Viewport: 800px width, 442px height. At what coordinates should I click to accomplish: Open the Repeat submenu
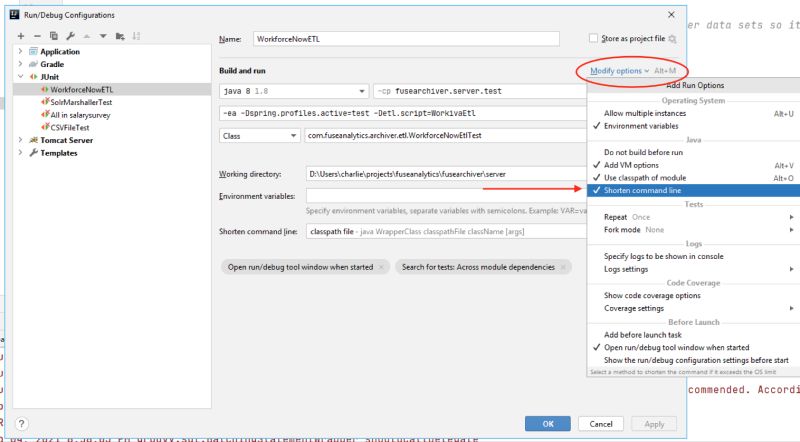point(693,217)
